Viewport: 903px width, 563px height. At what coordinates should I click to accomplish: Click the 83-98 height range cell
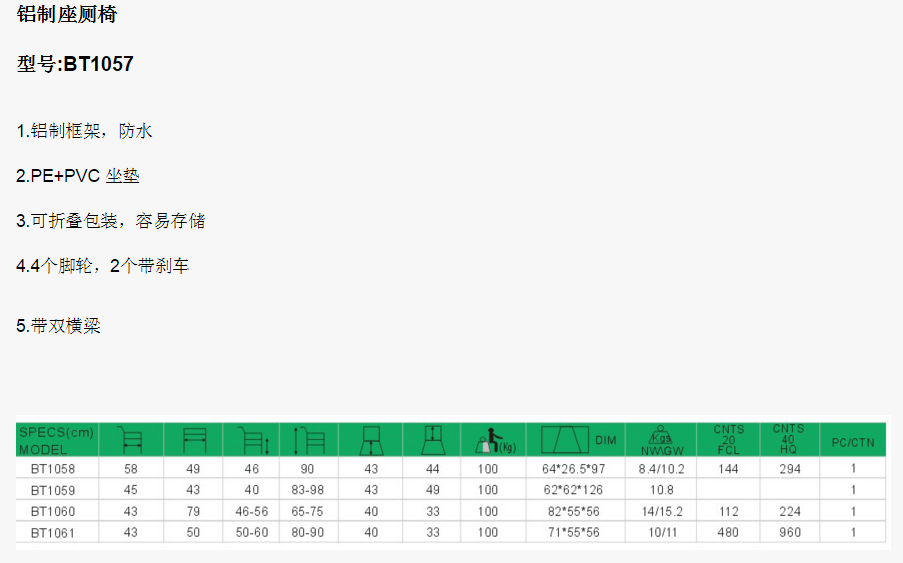pos(308,490)
